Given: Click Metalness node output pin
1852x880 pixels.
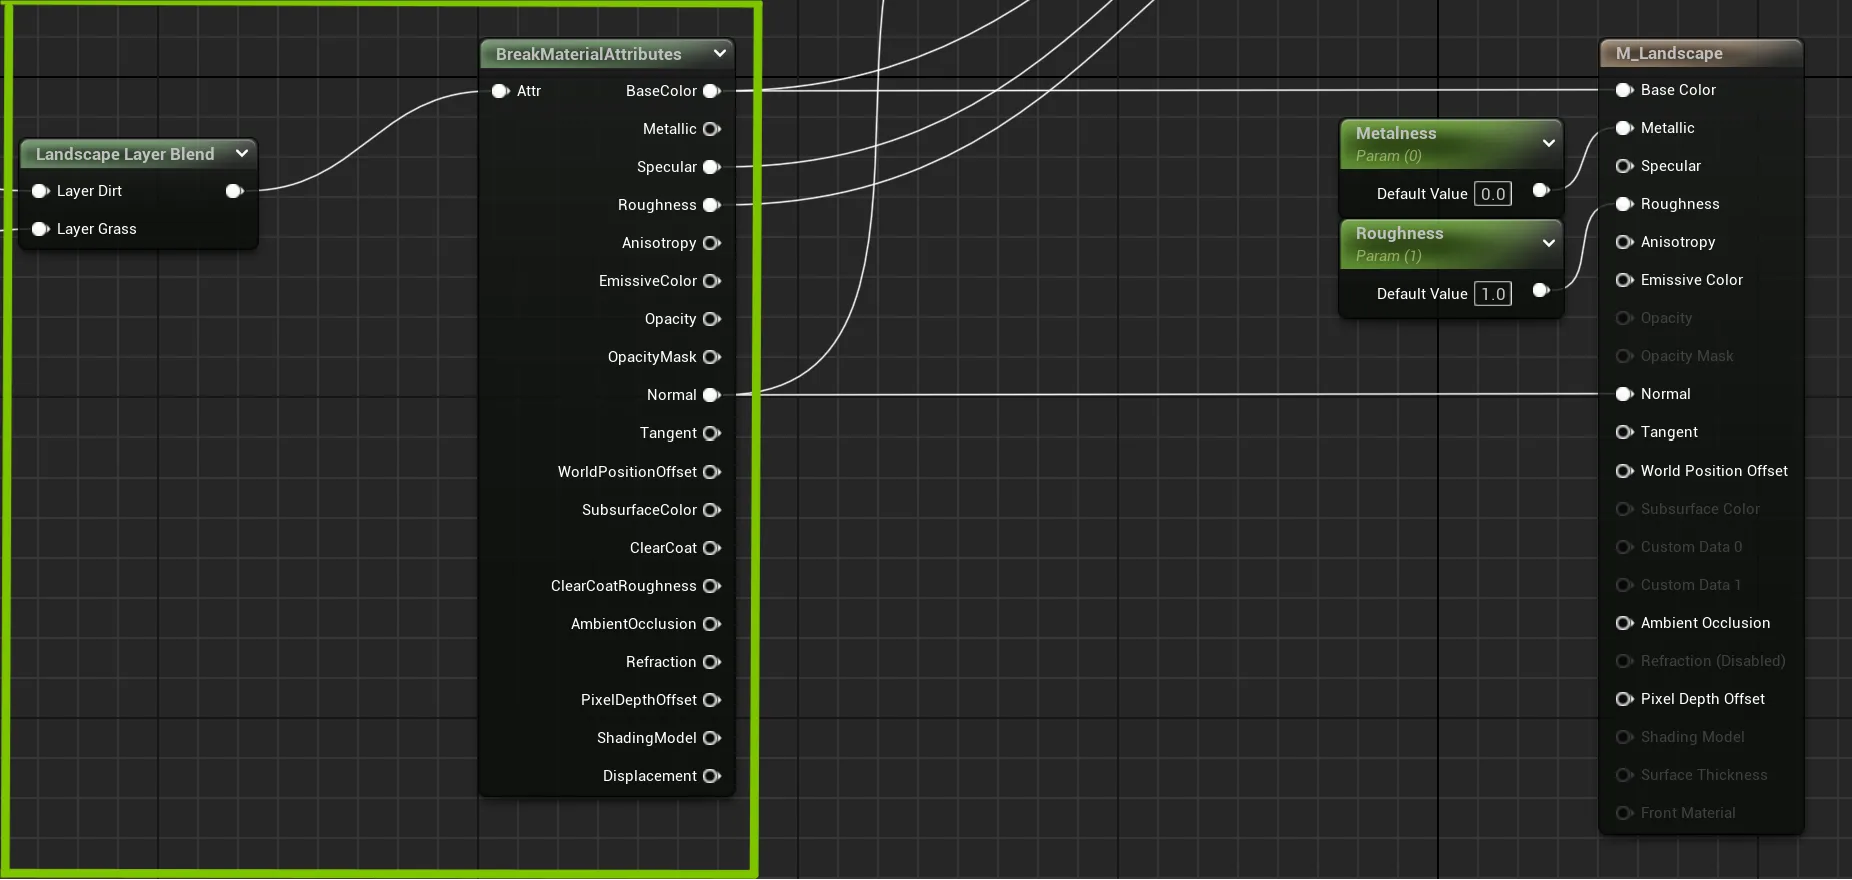Looking at the screenshot, I should (1541, 190).
